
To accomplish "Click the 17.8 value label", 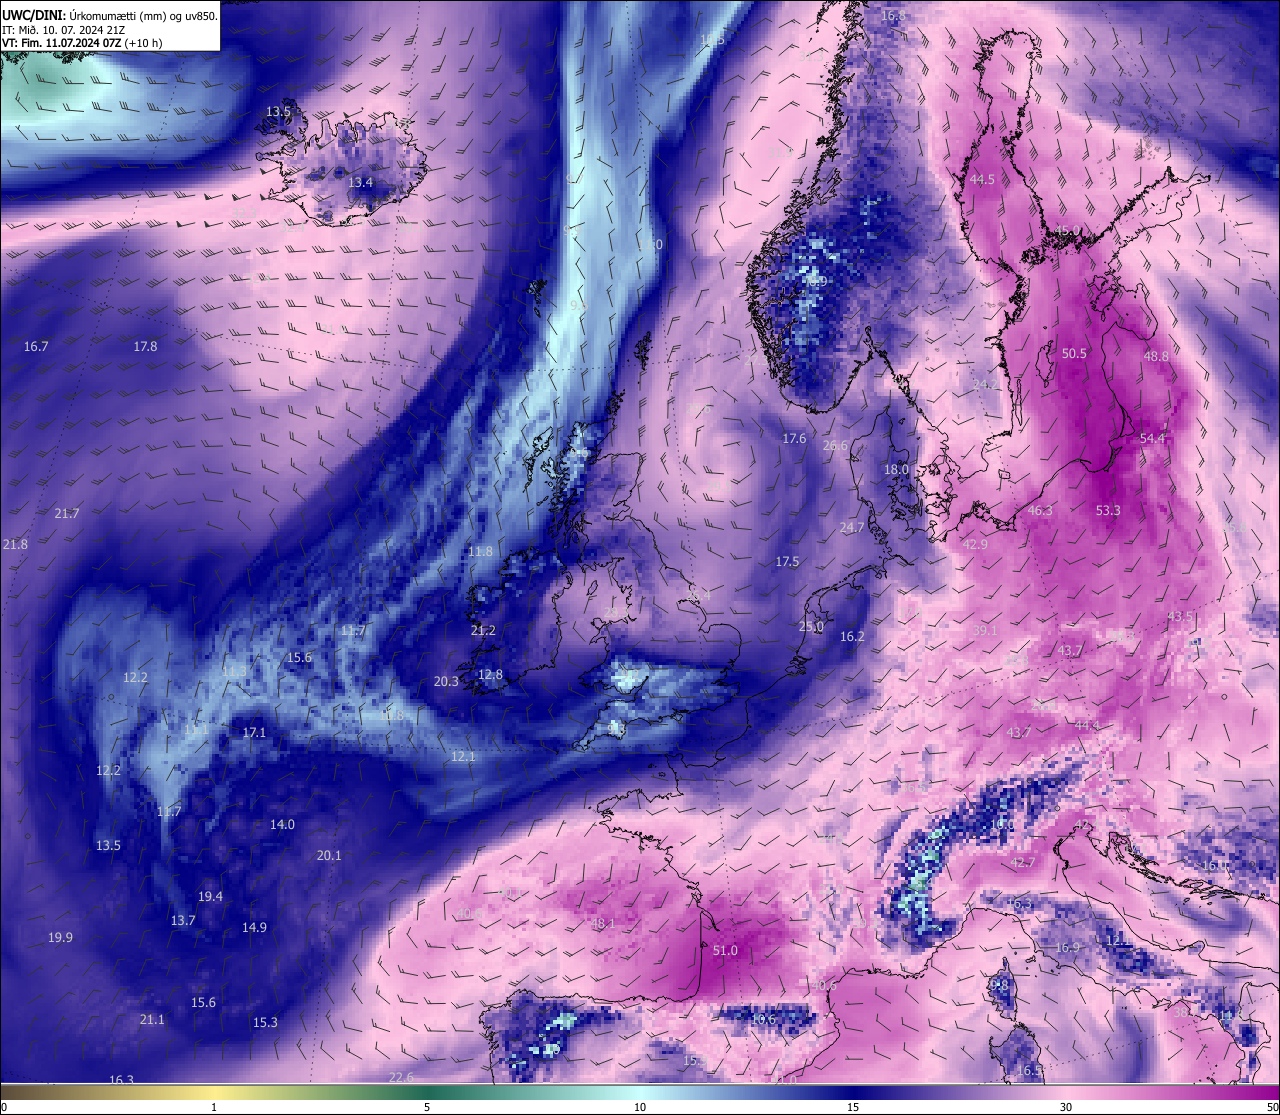I will point(145,346).
